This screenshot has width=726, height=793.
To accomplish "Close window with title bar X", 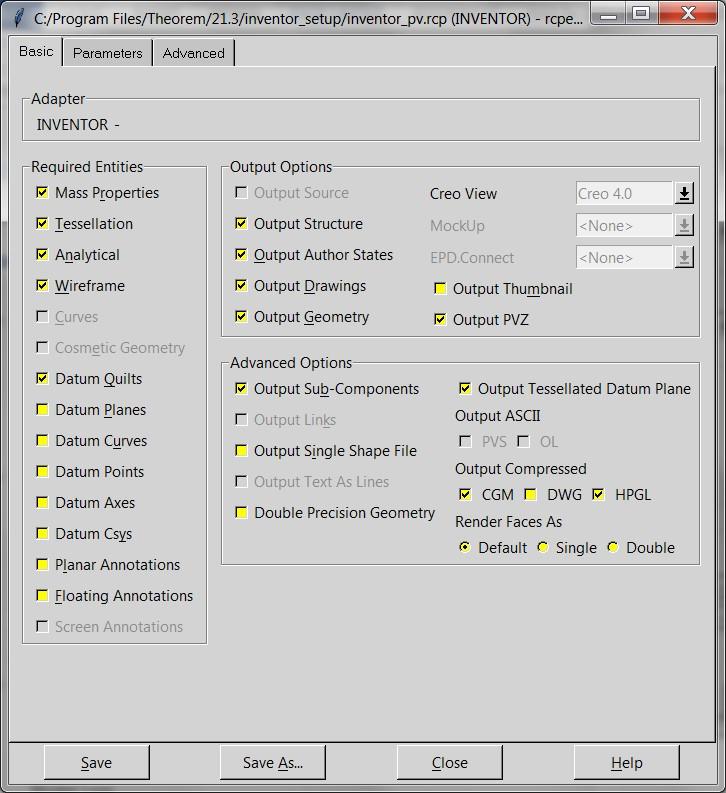I will point(688,14).
